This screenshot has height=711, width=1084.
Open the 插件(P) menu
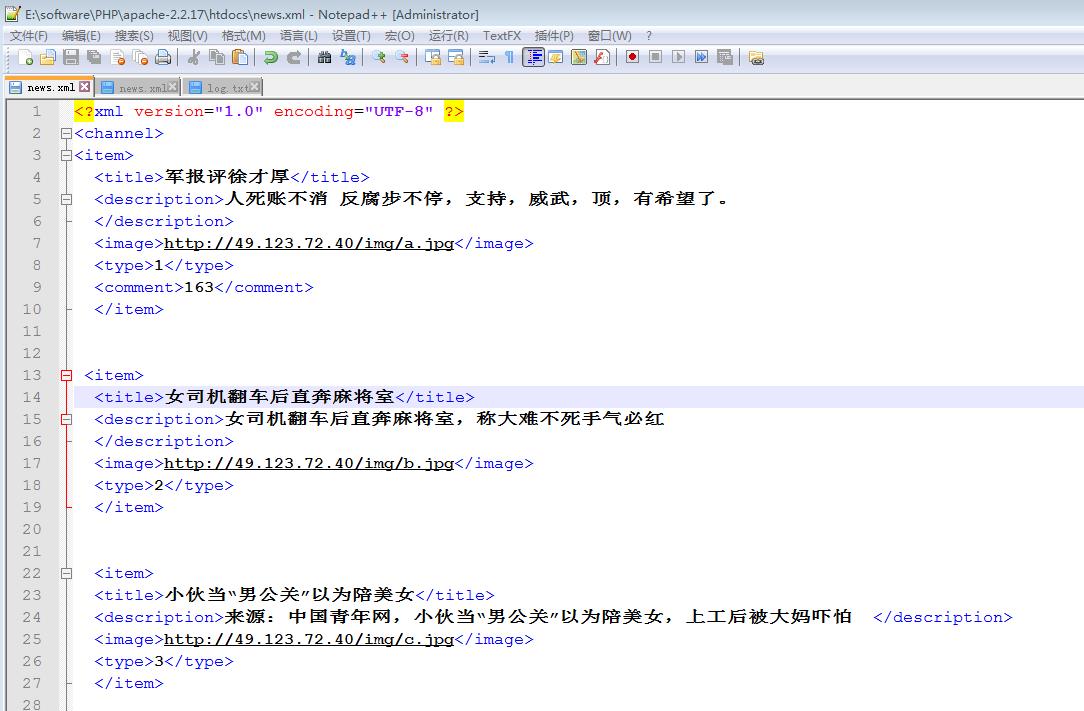554,35
